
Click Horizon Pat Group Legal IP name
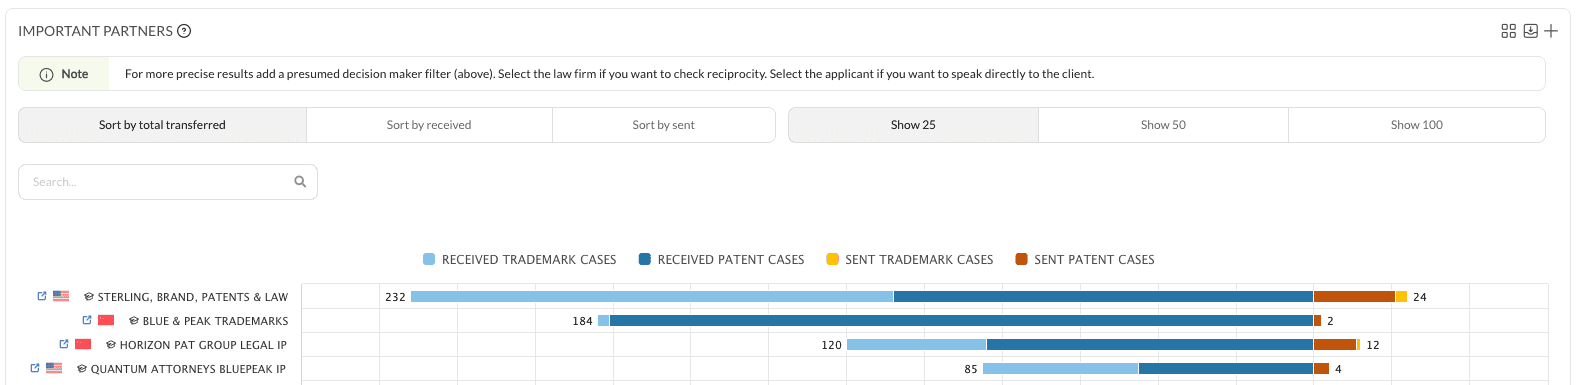(203, 345)
